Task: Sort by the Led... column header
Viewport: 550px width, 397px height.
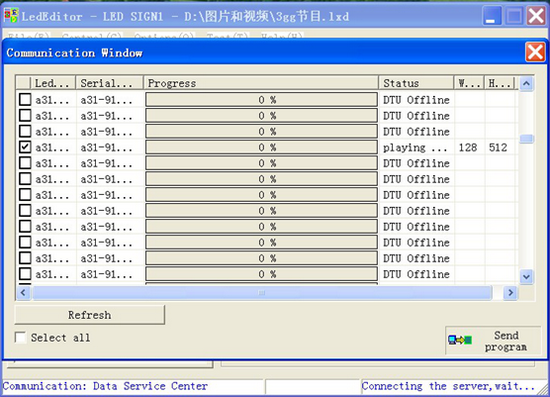Action: coord(53,83)
